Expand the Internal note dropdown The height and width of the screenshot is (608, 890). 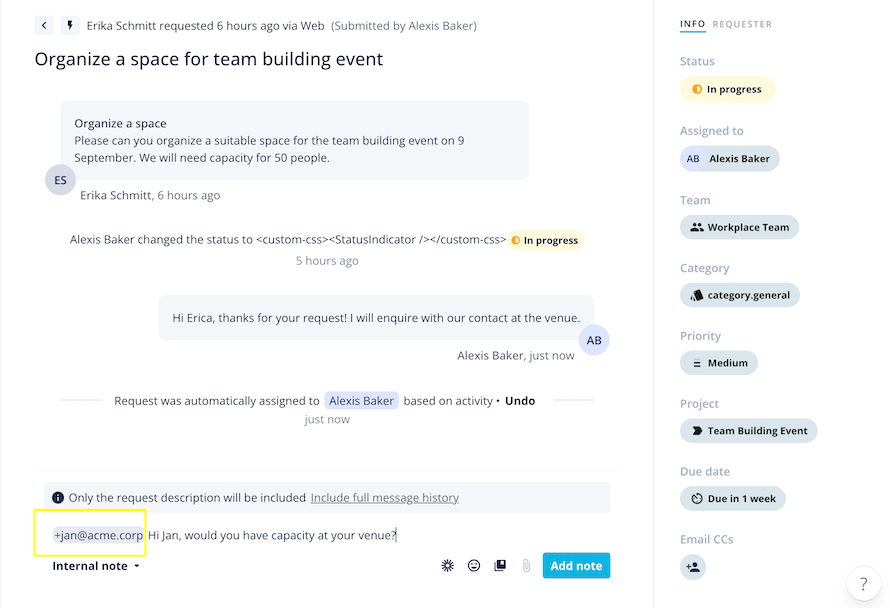96,566
